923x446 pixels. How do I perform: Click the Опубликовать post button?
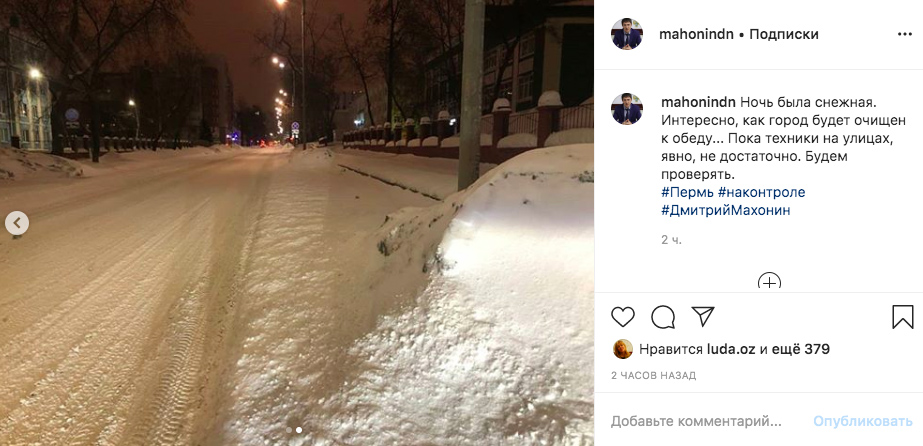[x=863, y=422]
